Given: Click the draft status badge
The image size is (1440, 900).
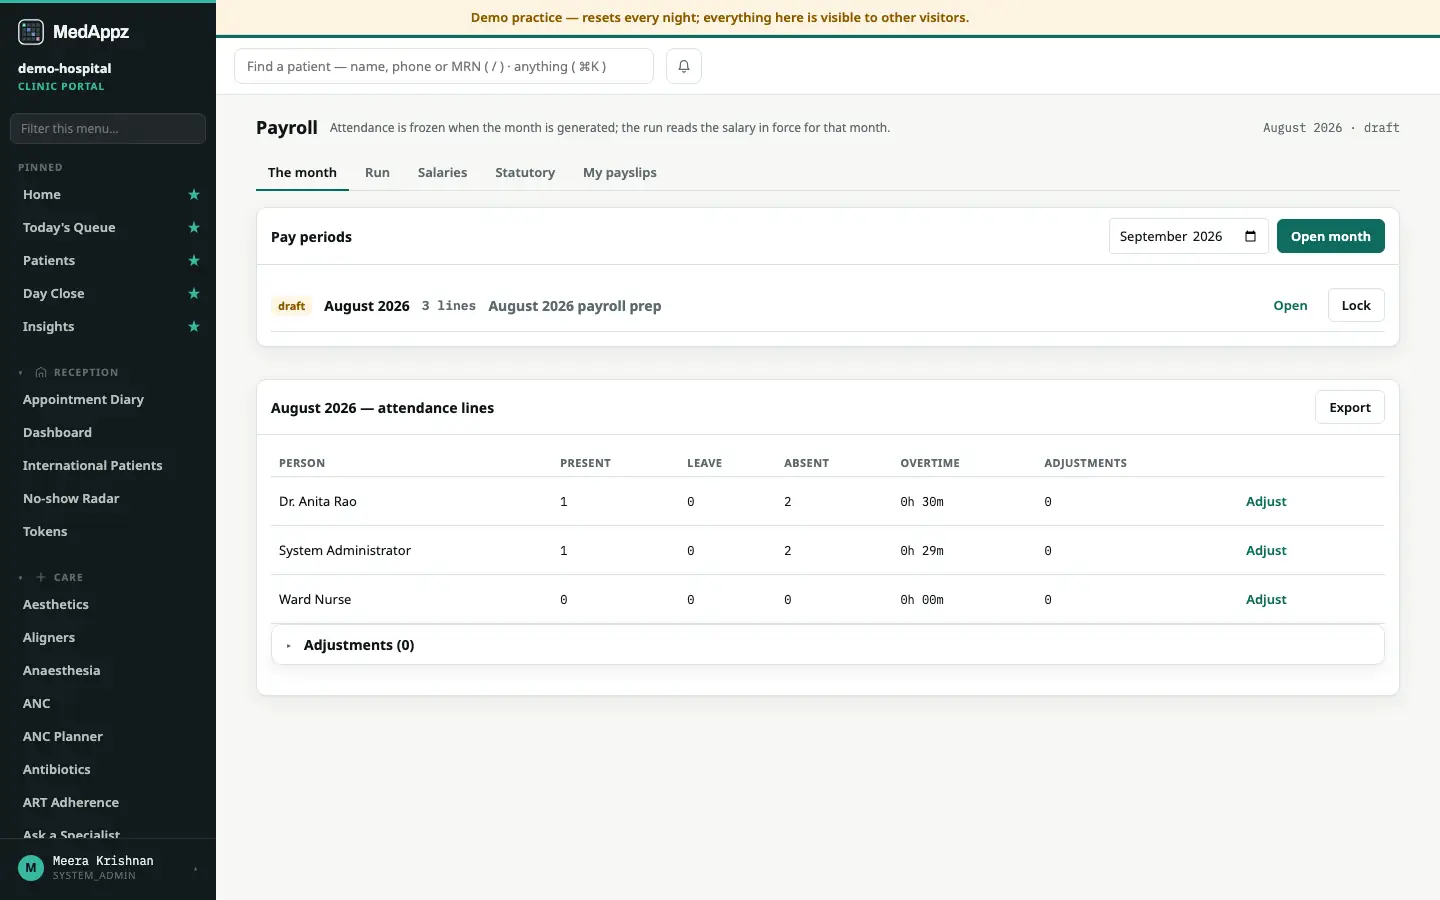Looking at the screenshot, I should (292, 306).
